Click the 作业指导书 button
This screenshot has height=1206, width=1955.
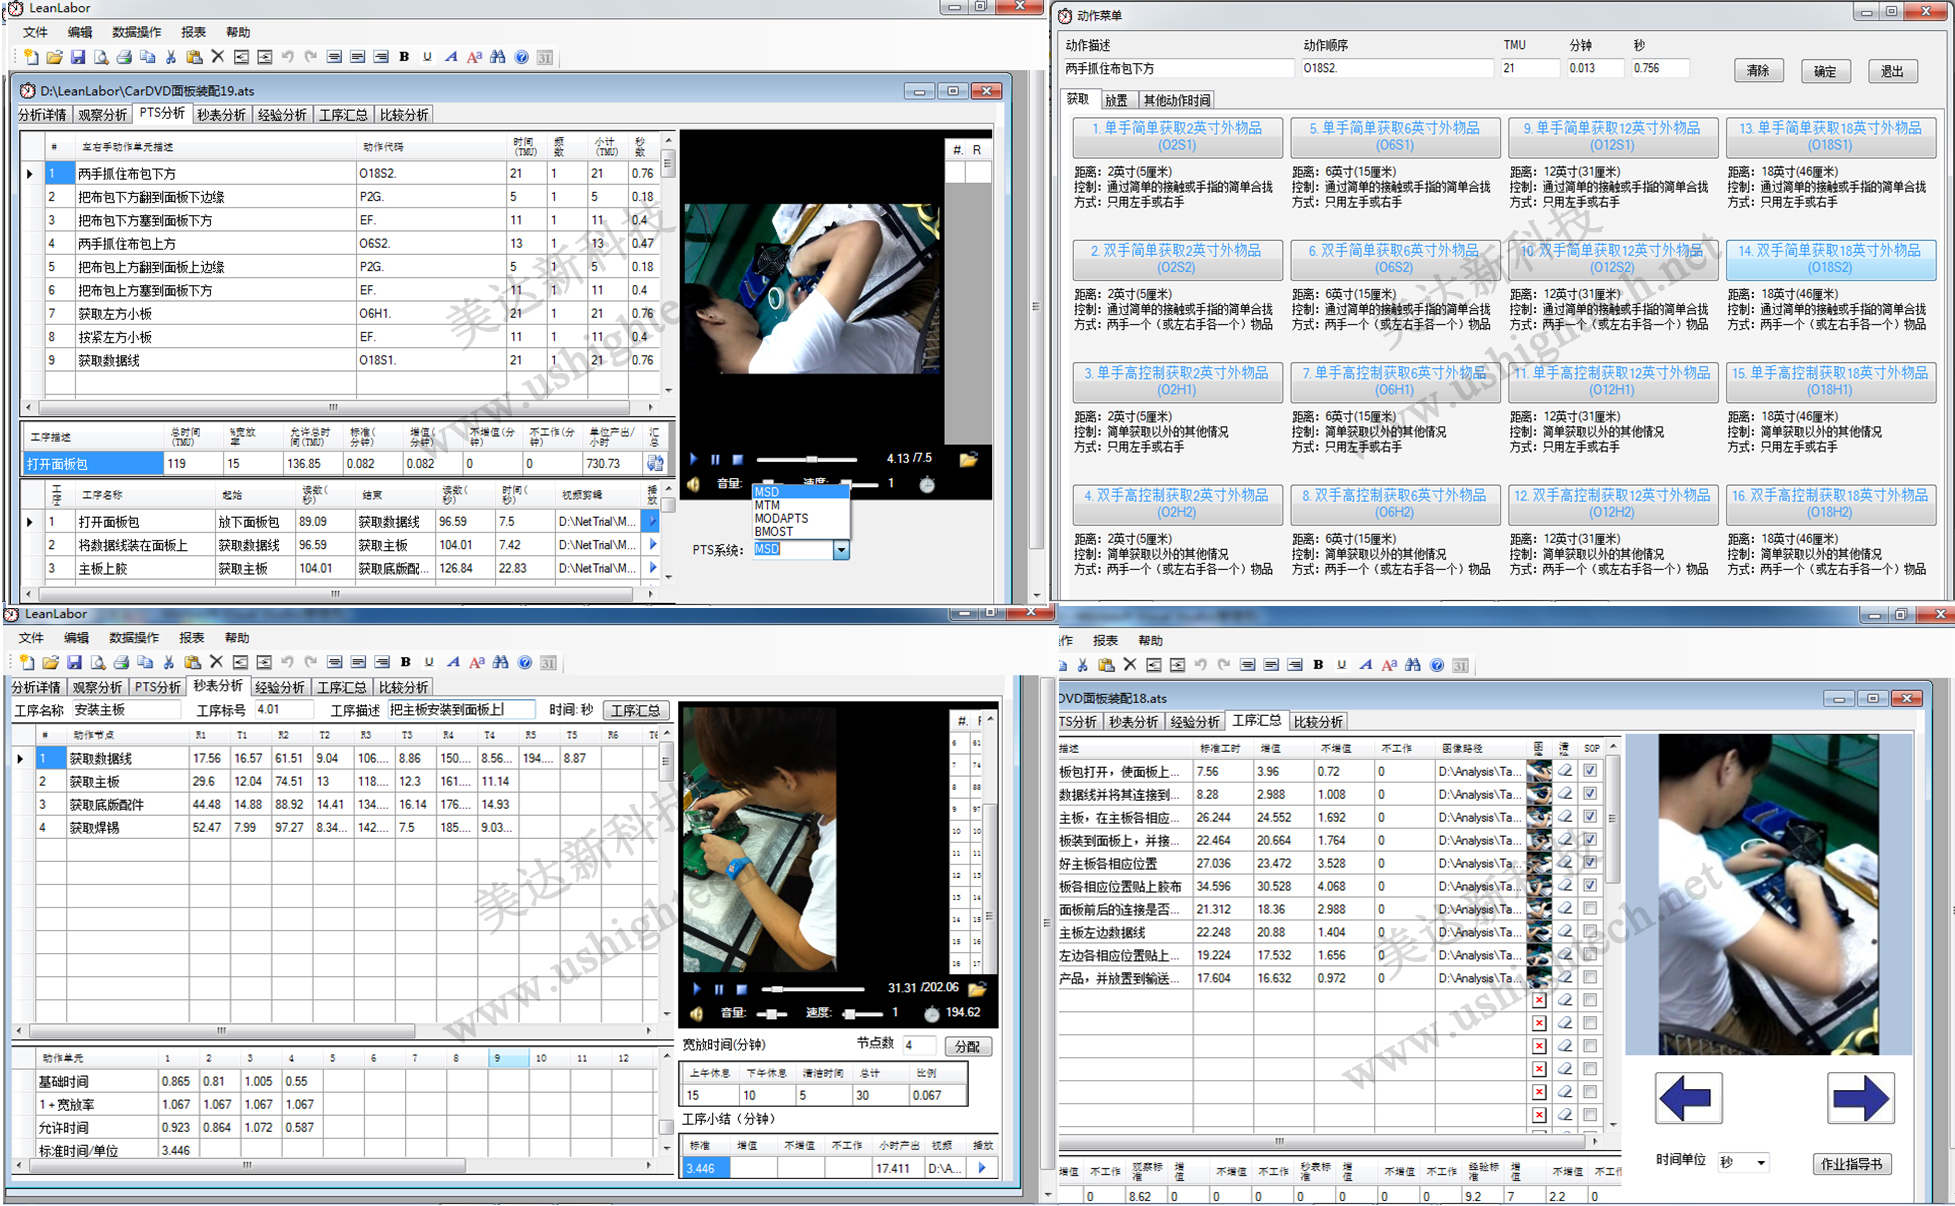1851,1164
